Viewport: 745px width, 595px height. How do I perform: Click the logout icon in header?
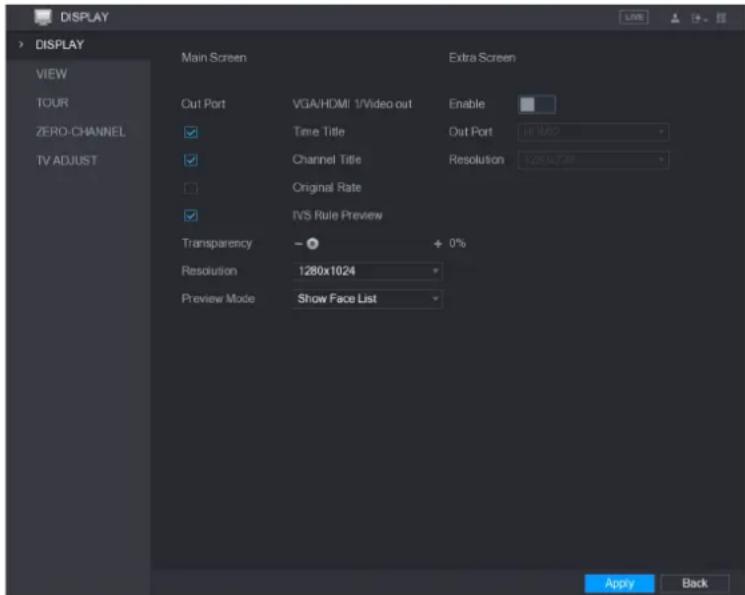pyautogui.click(x=698, y=19)
